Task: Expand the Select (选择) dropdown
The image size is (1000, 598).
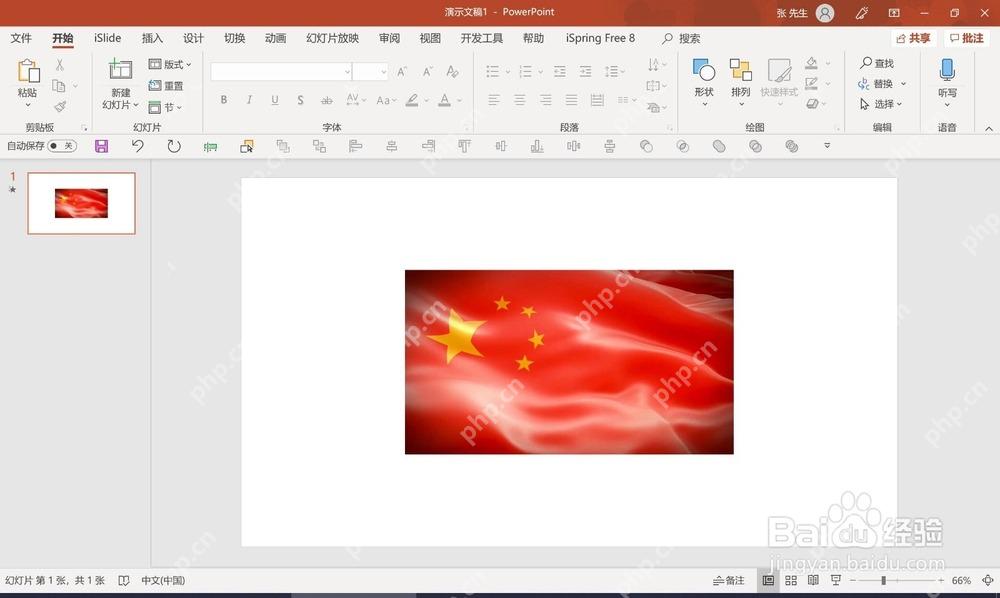Action: coord(881,103)
